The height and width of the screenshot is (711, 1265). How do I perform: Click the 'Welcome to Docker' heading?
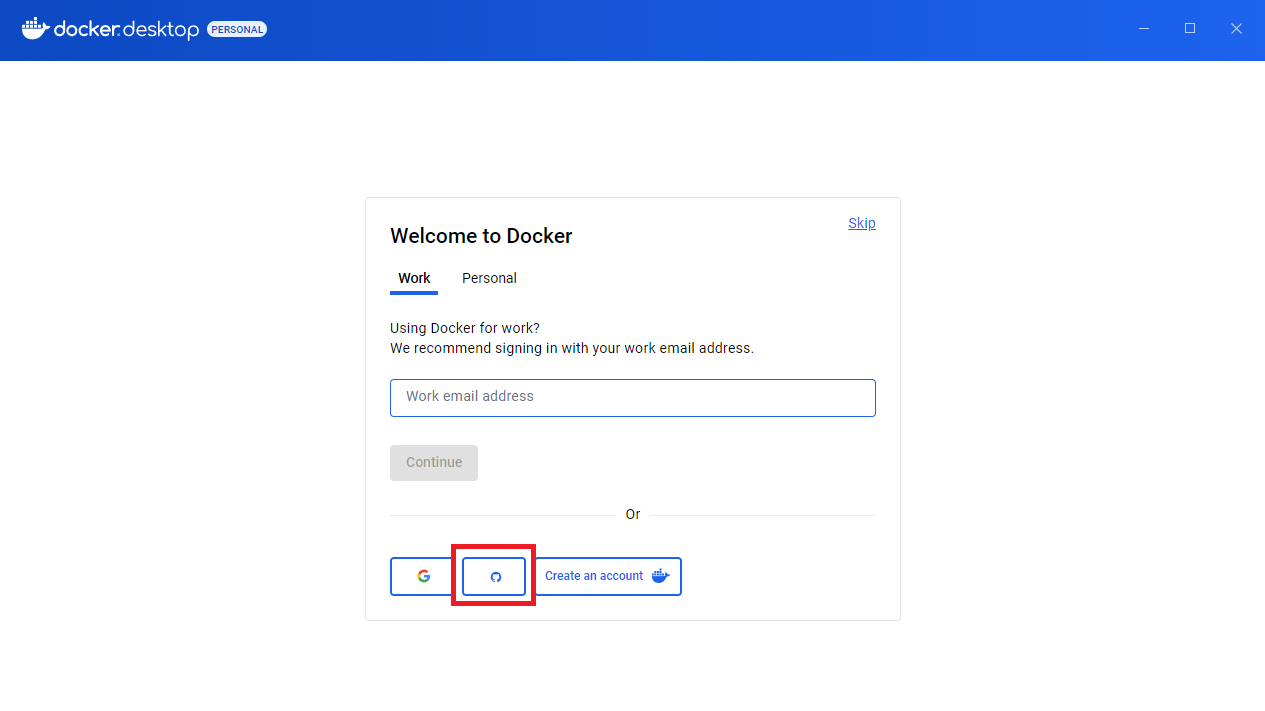(481, 236)
